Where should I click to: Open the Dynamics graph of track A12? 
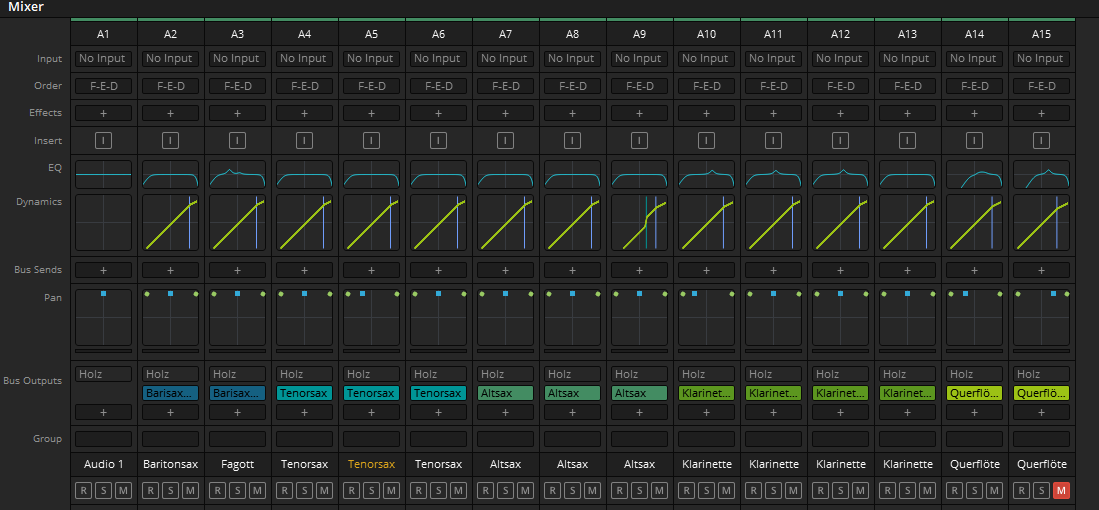(x=840, y=223)
